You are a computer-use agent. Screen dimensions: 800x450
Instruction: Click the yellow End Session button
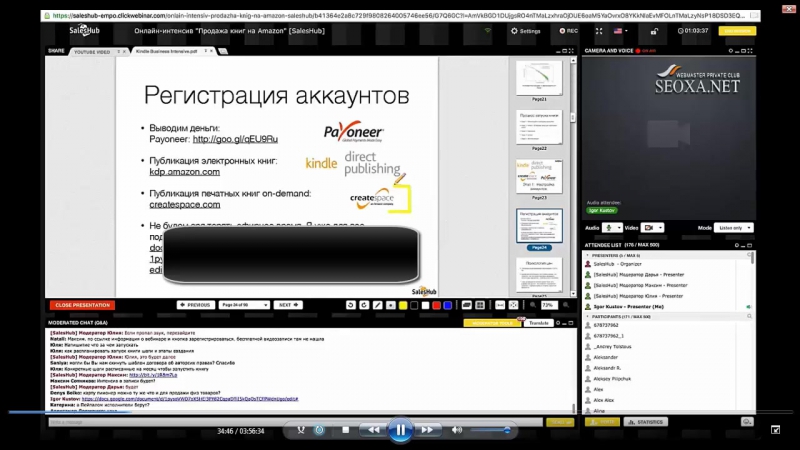(737, 31)
